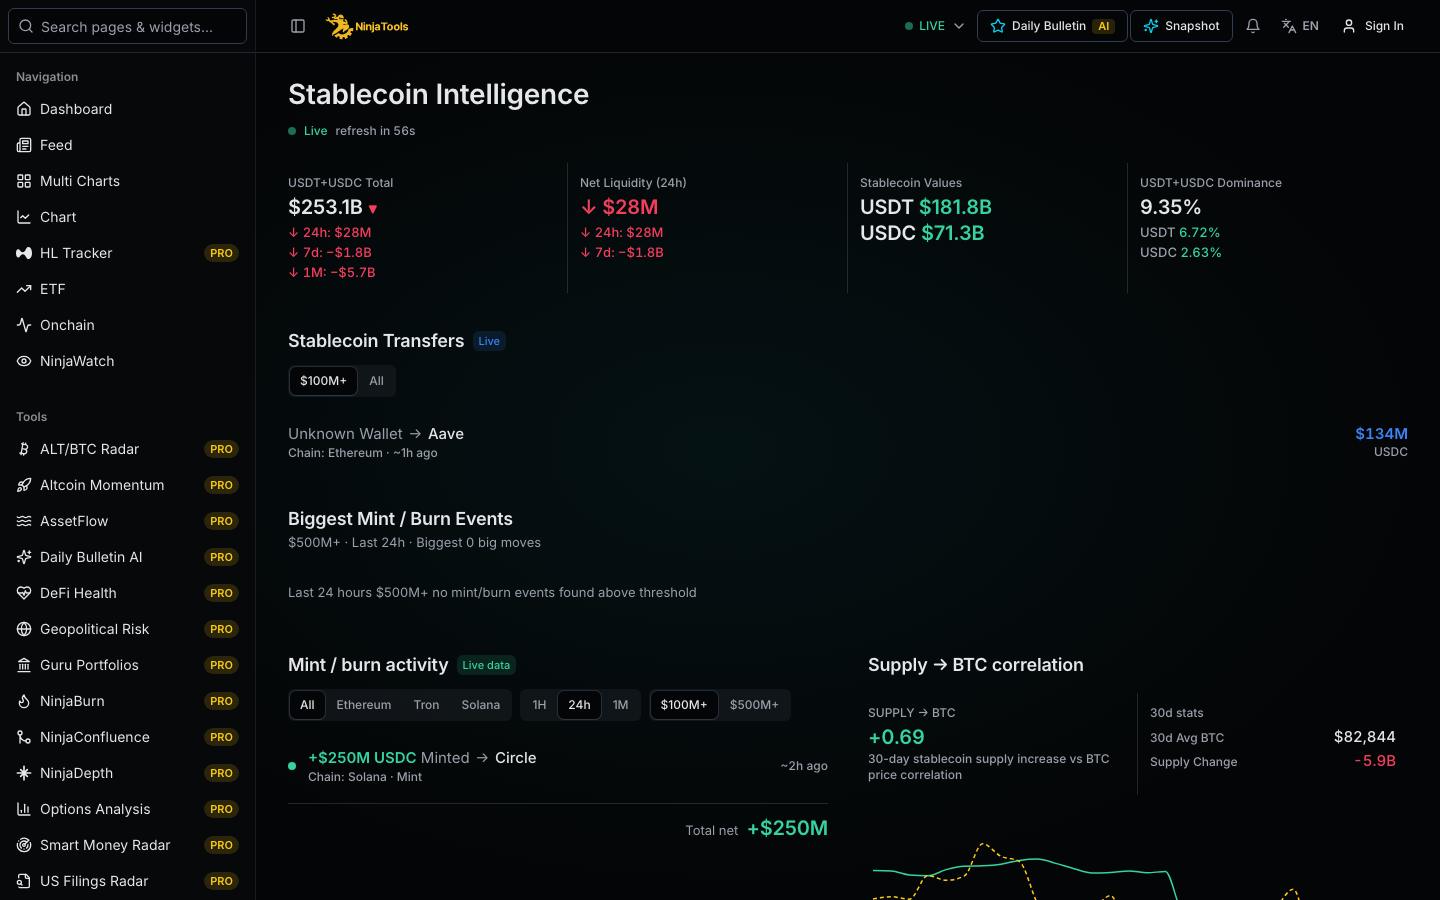Open the LIVE mode dropdown
Viewport: 1440px width, 900px height.
(x=934, y=26)
